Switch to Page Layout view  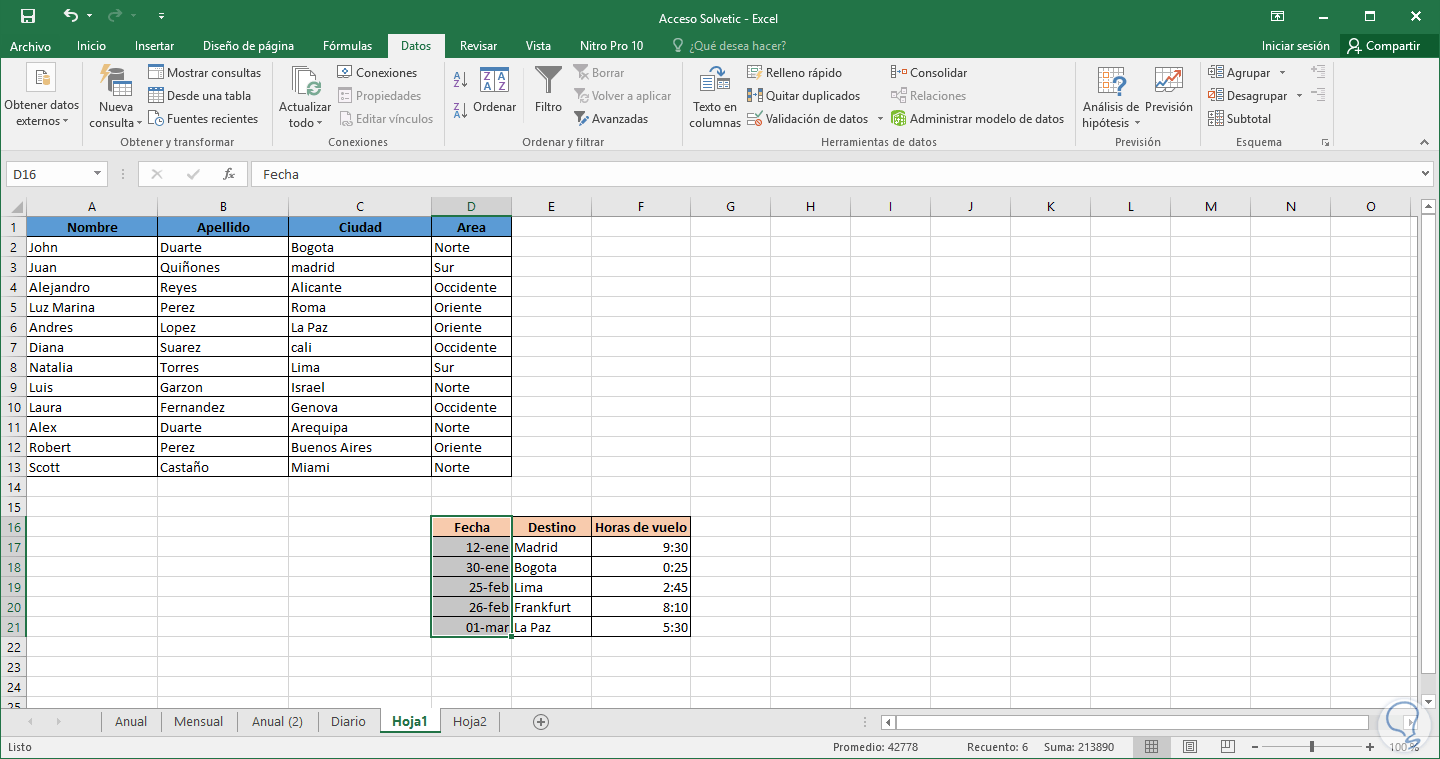click(1189, 747)
